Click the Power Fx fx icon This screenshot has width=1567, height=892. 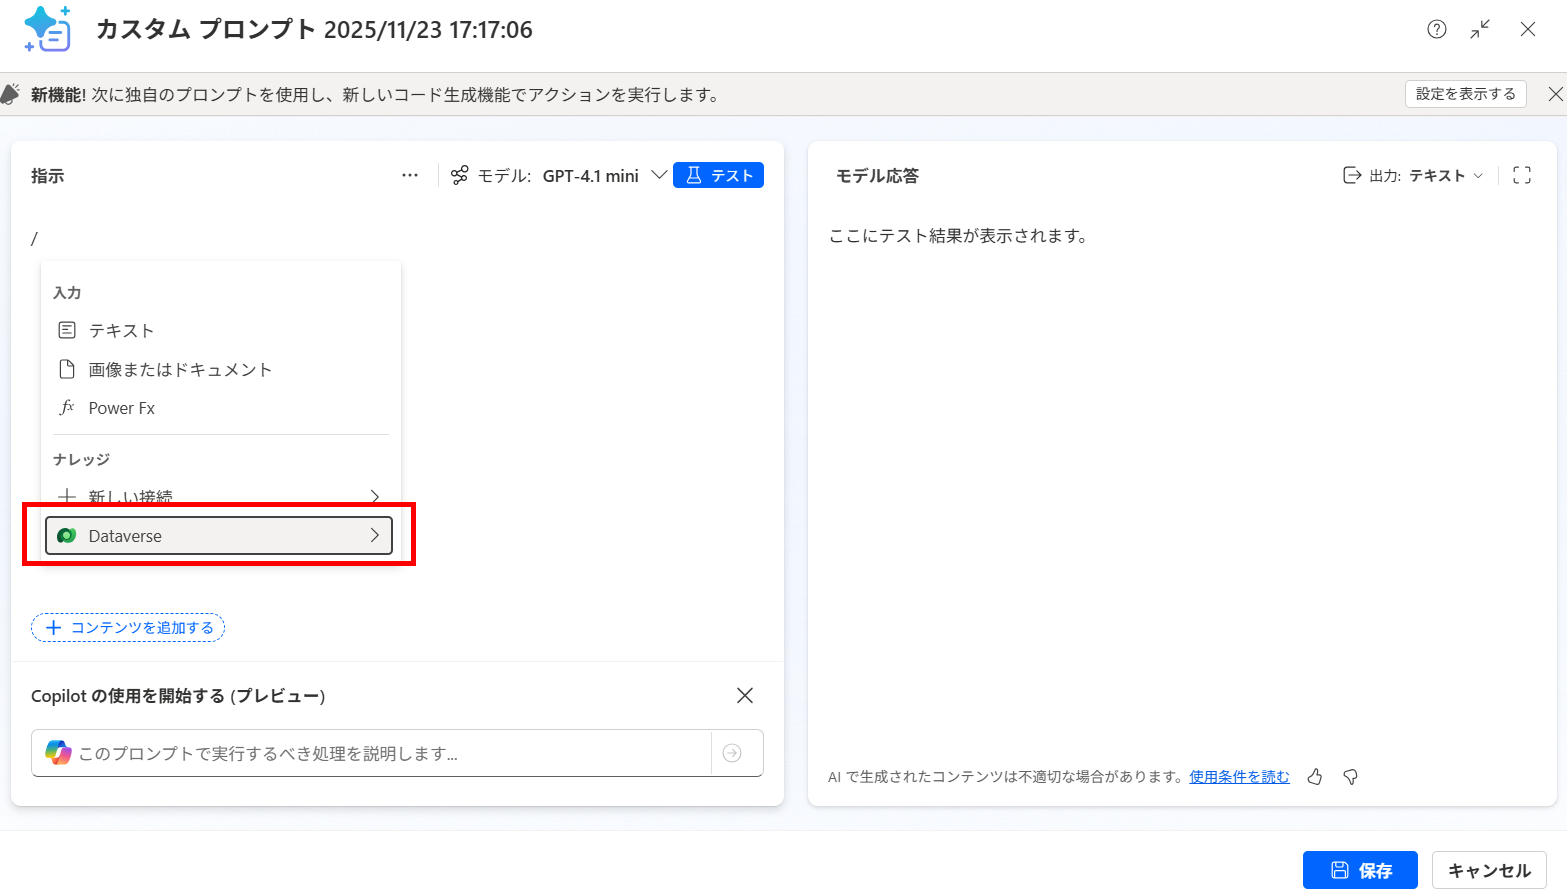click(x=67, y=407)
